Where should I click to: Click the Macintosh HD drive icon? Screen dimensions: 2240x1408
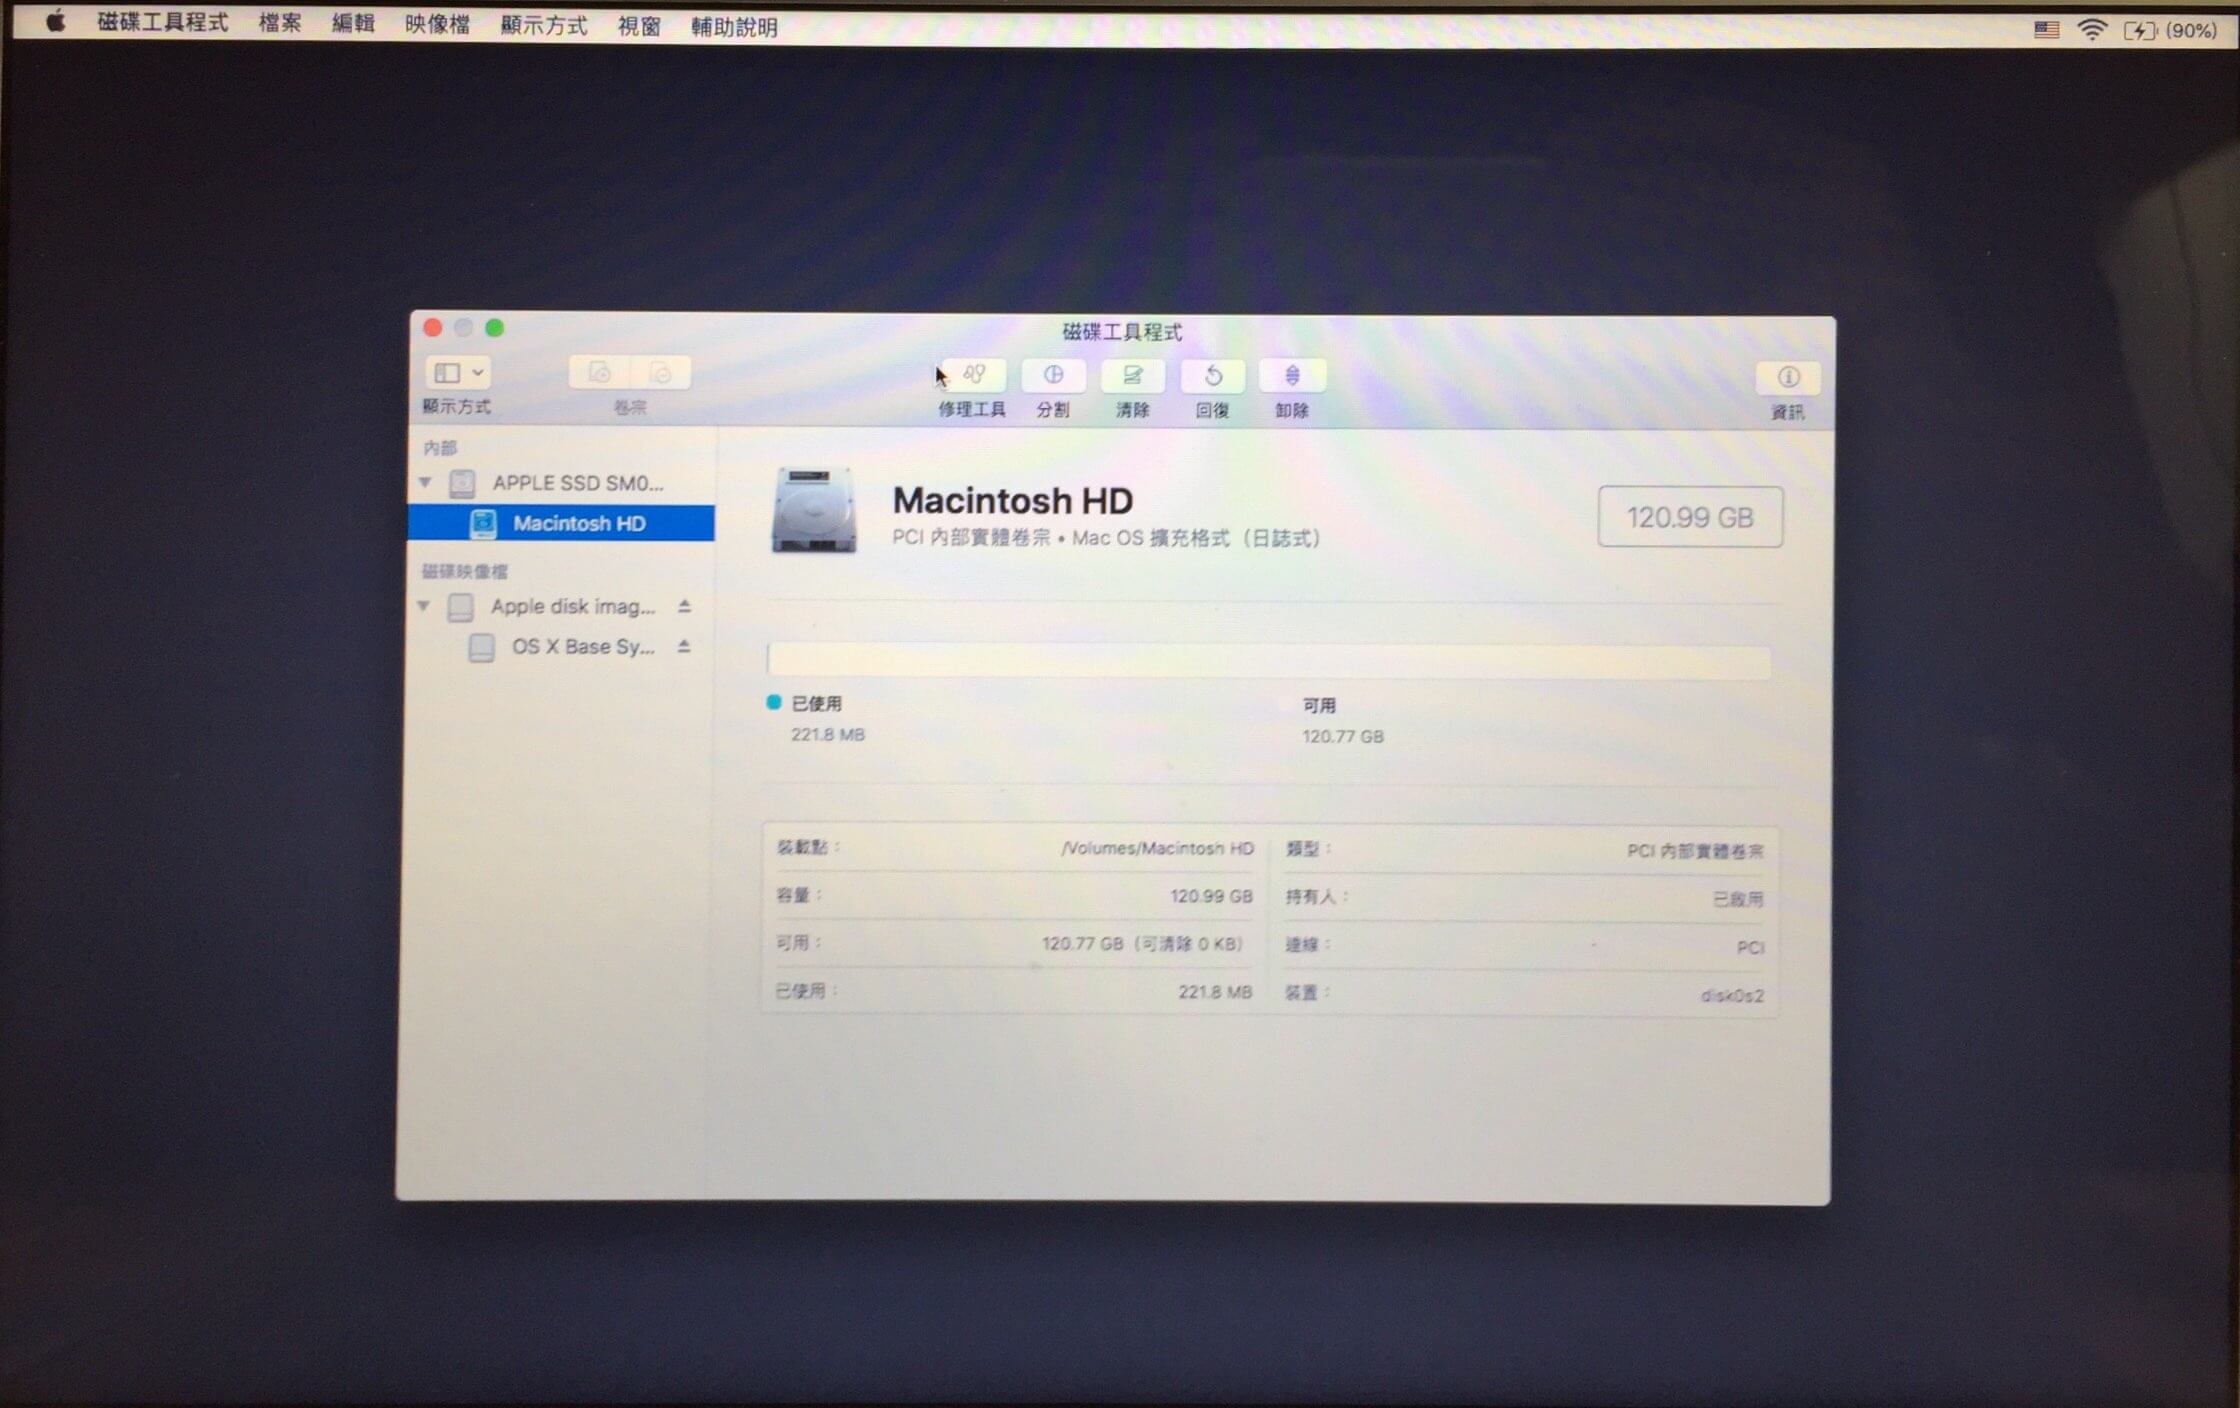pos(814,510)
